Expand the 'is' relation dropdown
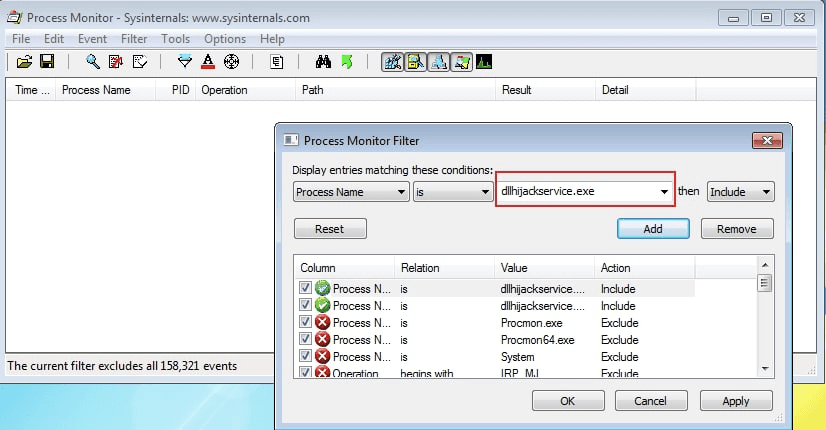Image resolution: width=826 pixels, height=430 pixels. point(451,191)
